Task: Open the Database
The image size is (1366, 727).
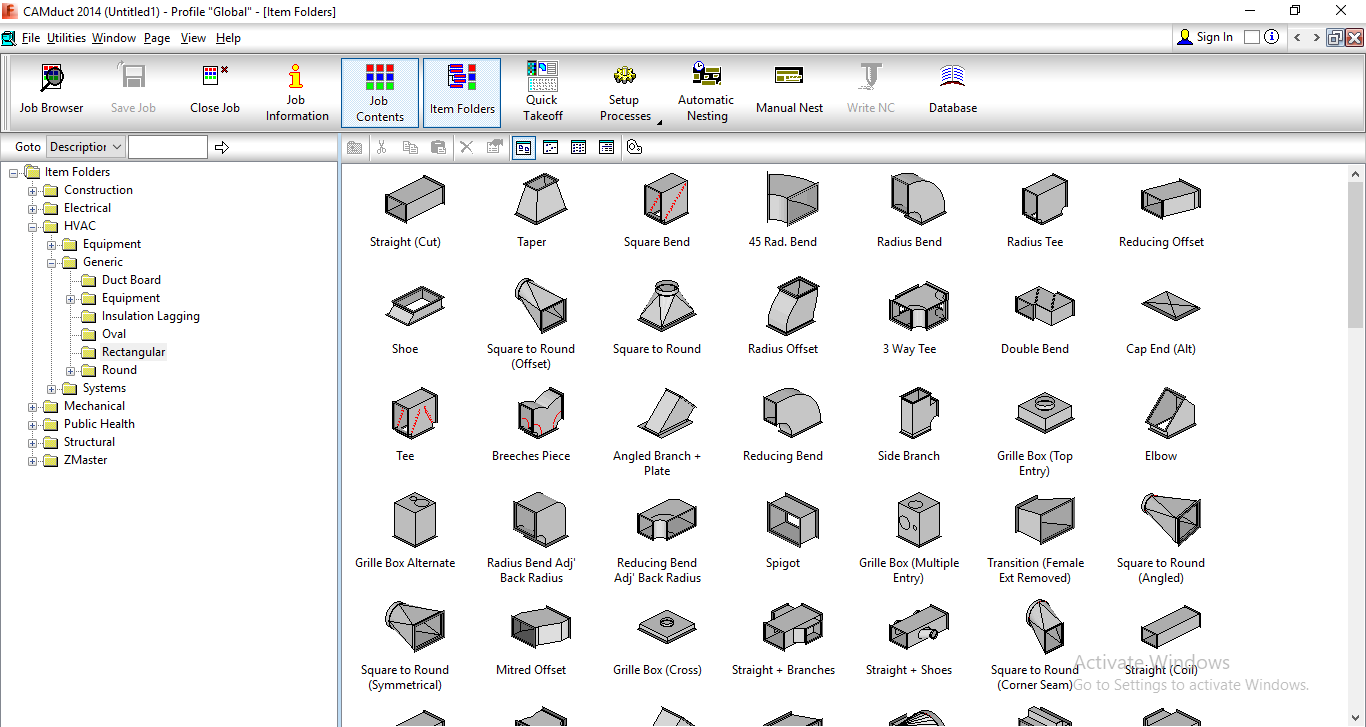Action: pyautogui.click(x=952, y=89)
